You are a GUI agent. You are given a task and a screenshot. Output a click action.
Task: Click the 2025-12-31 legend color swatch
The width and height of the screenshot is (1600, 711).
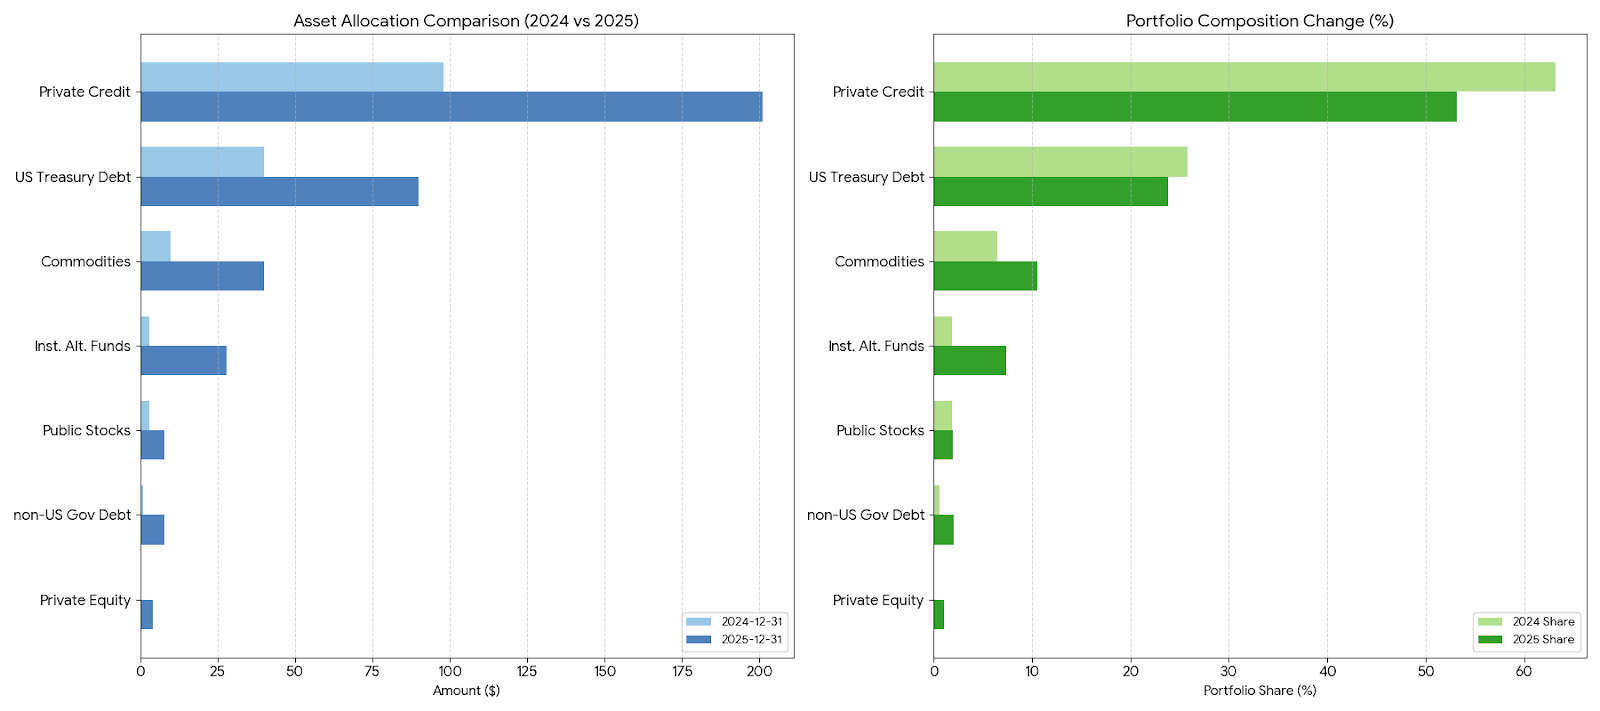pos(698,640)
